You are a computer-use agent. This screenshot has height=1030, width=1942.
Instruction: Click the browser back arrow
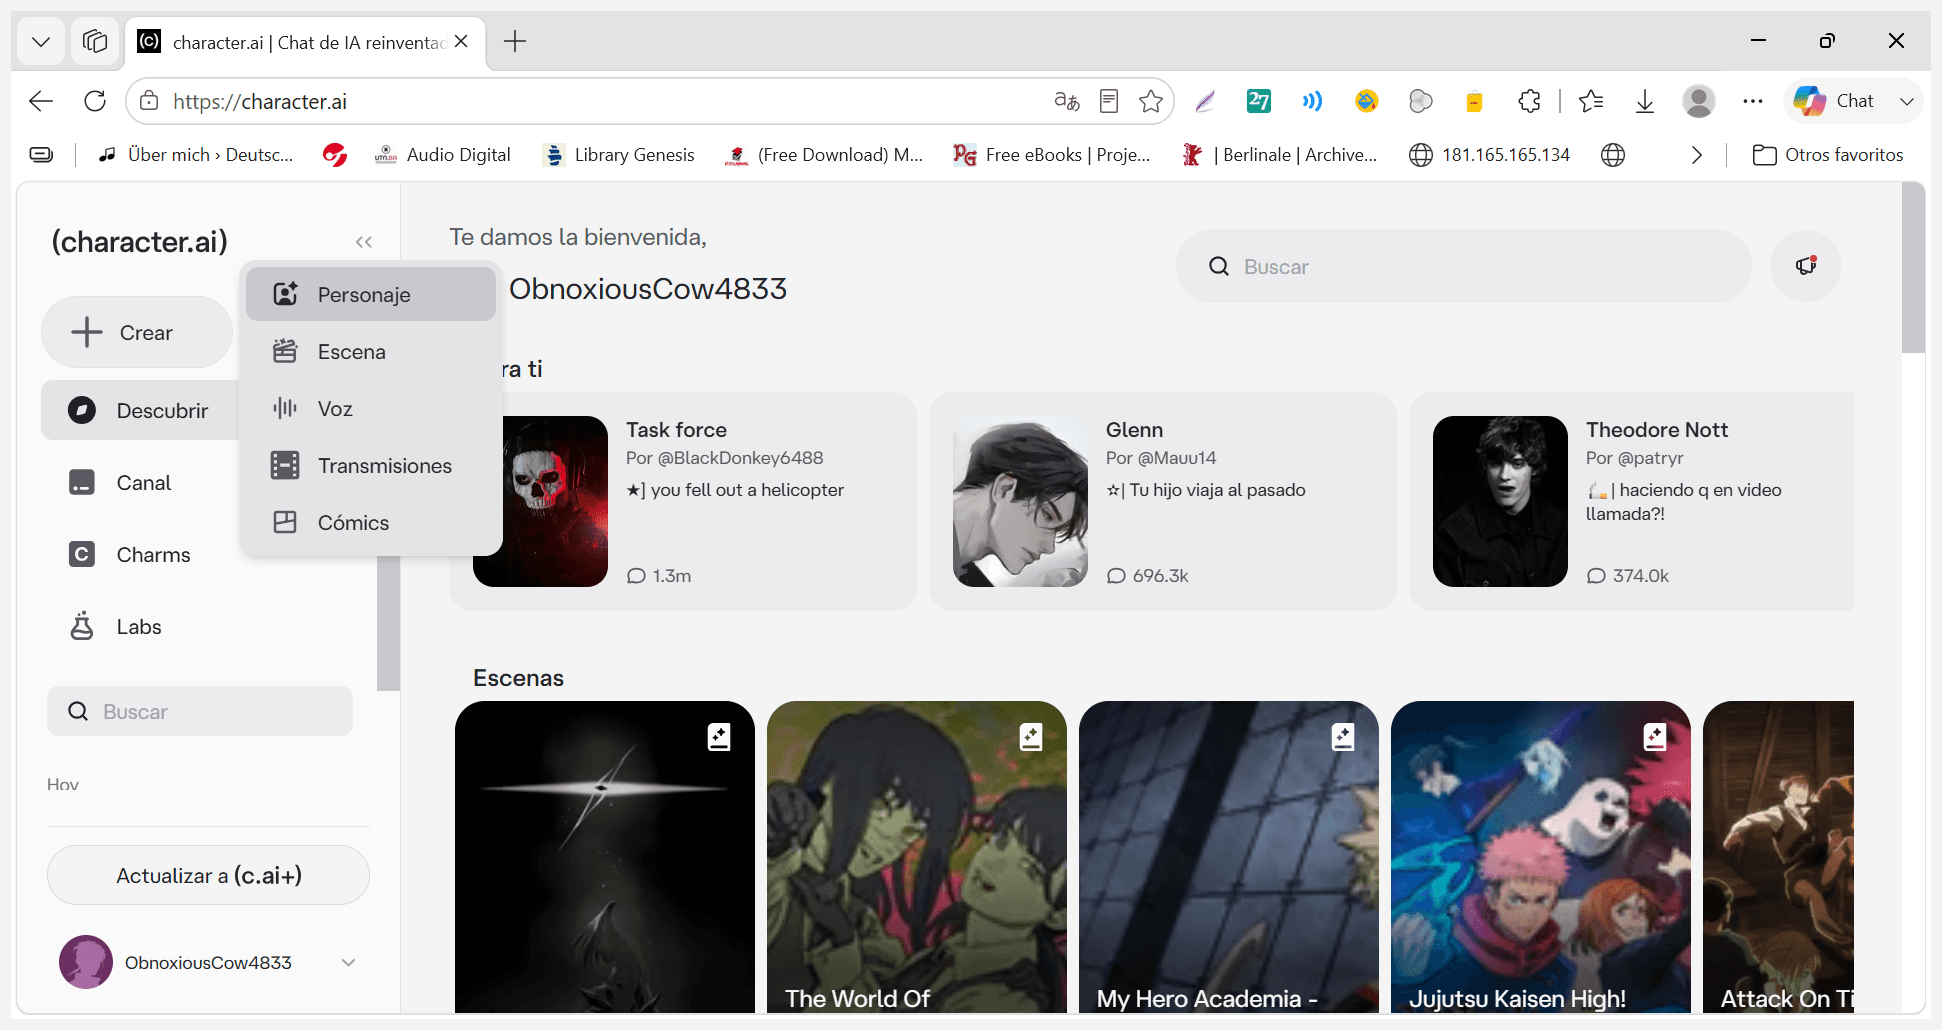click(41, 101)
